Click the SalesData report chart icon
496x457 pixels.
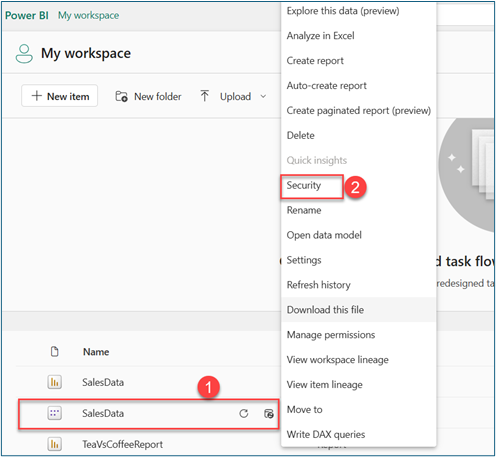point(54,382)
